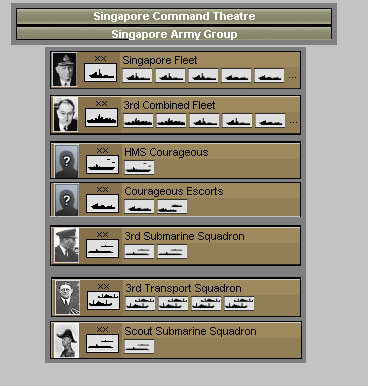368x386 pixels.
Task: Click the 3rd Transport Squadron main unit icon
Action: tap(103, 300)
